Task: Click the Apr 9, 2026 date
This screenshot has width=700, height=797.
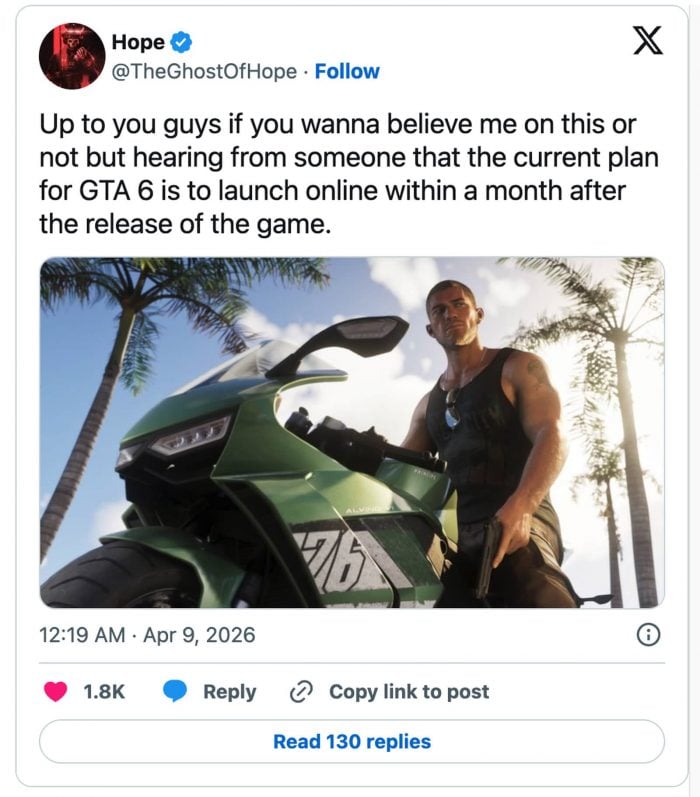Action: 200,635
